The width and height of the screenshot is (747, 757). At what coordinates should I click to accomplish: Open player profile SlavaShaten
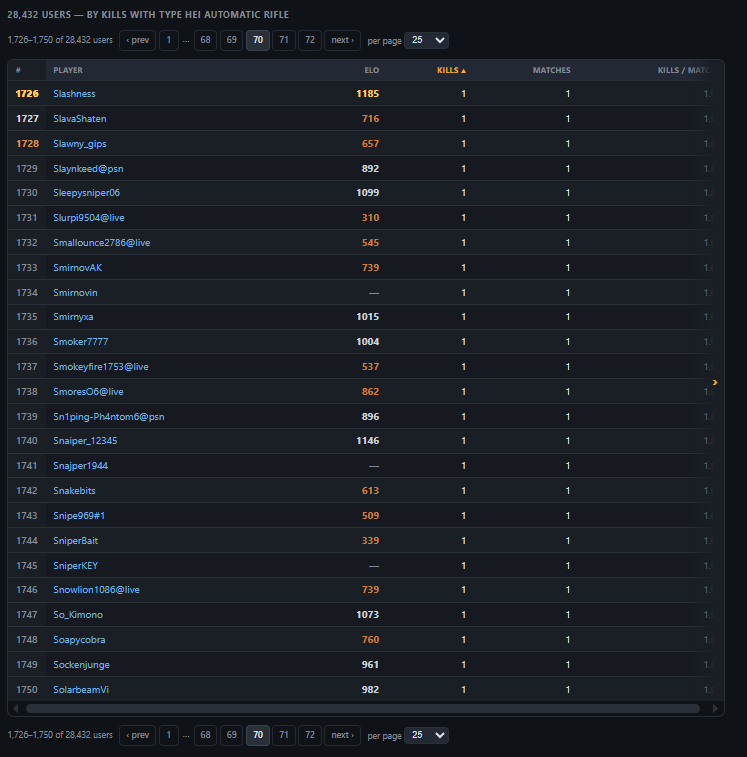tap(80, 119)
